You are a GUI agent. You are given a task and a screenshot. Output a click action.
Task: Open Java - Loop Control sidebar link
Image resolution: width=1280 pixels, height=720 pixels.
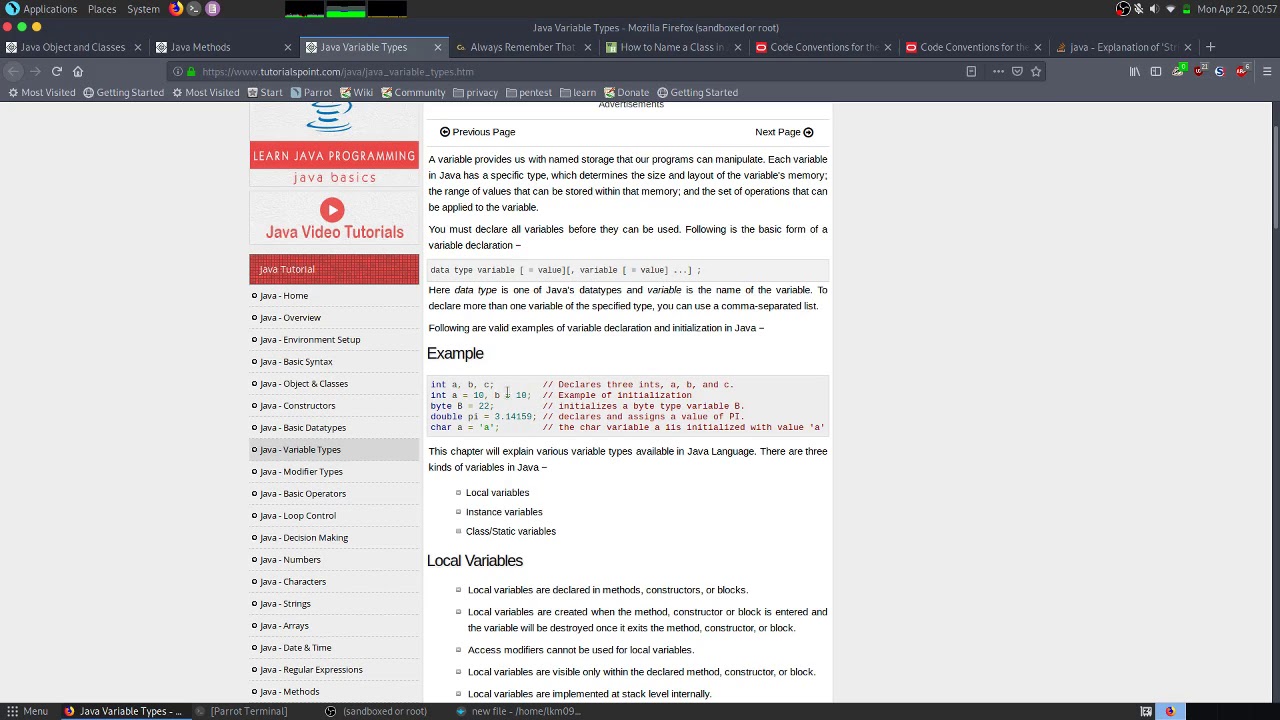point(298,516)
